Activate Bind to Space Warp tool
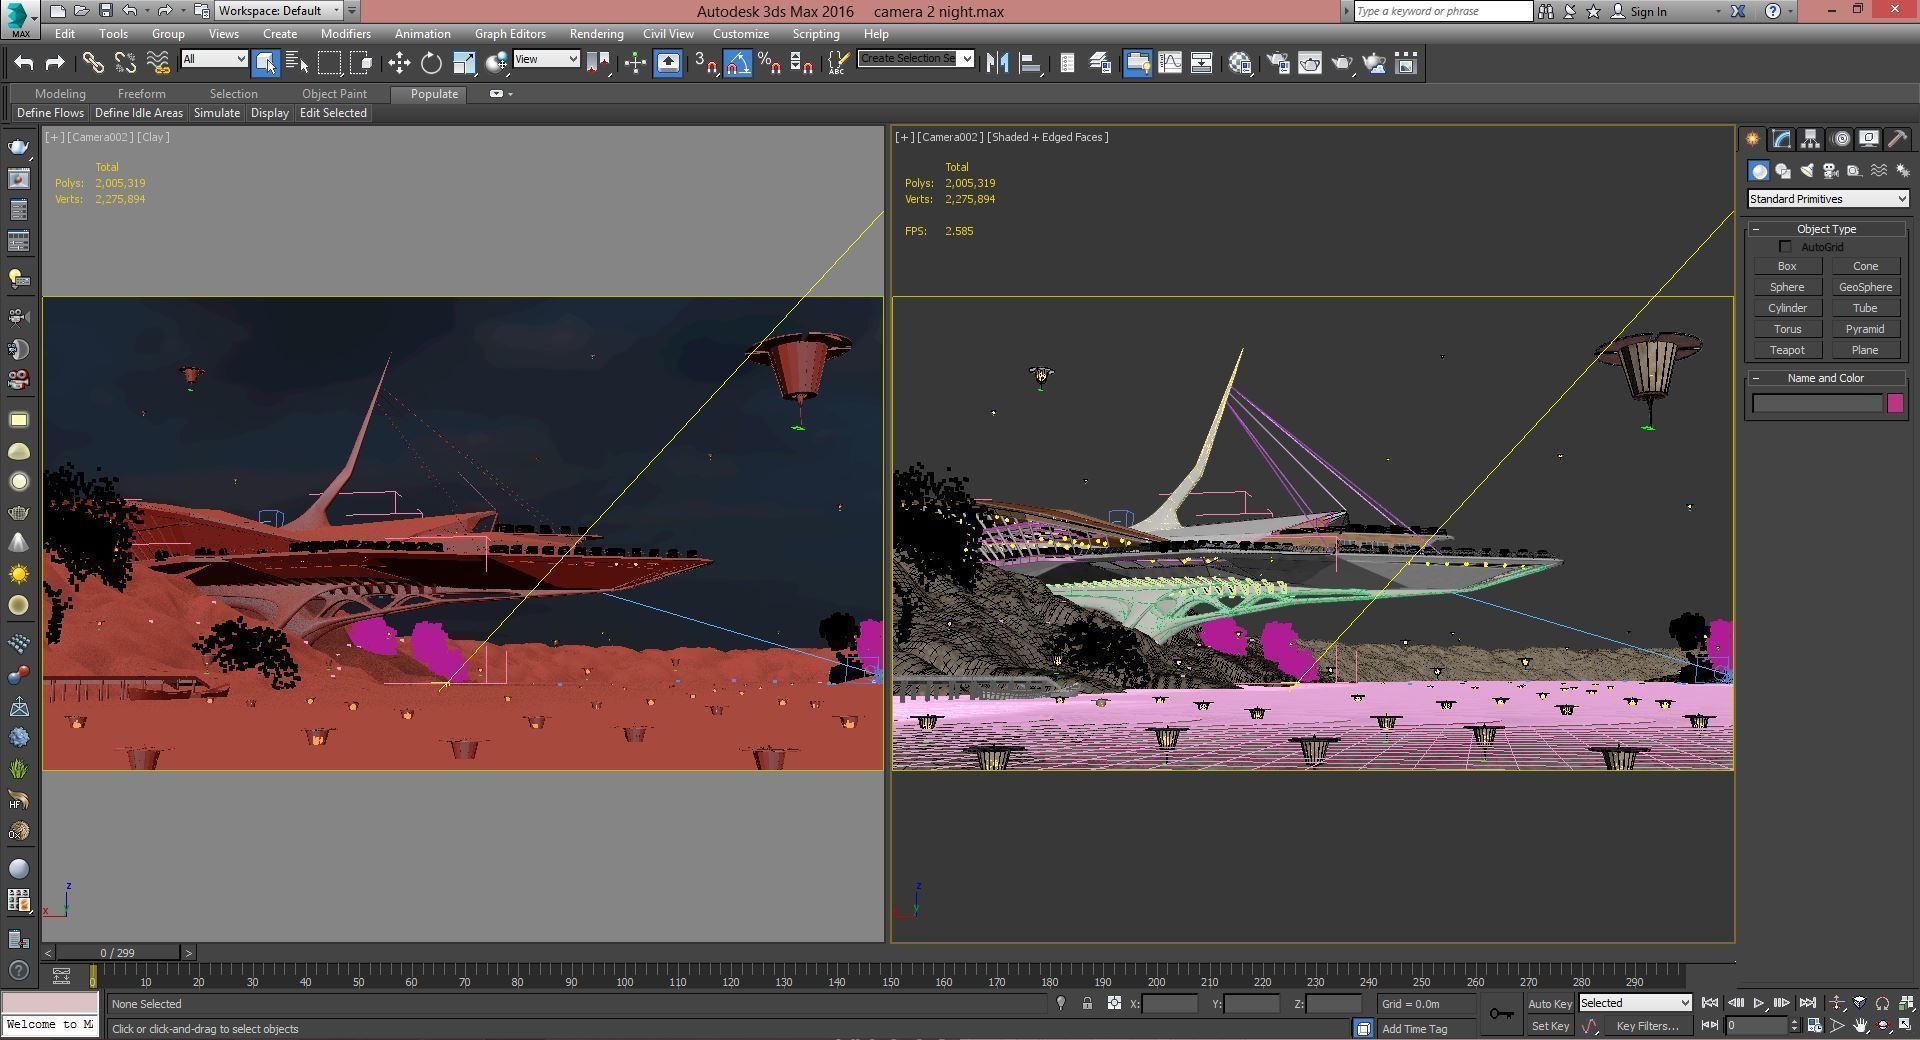 (x=157, y=63)
